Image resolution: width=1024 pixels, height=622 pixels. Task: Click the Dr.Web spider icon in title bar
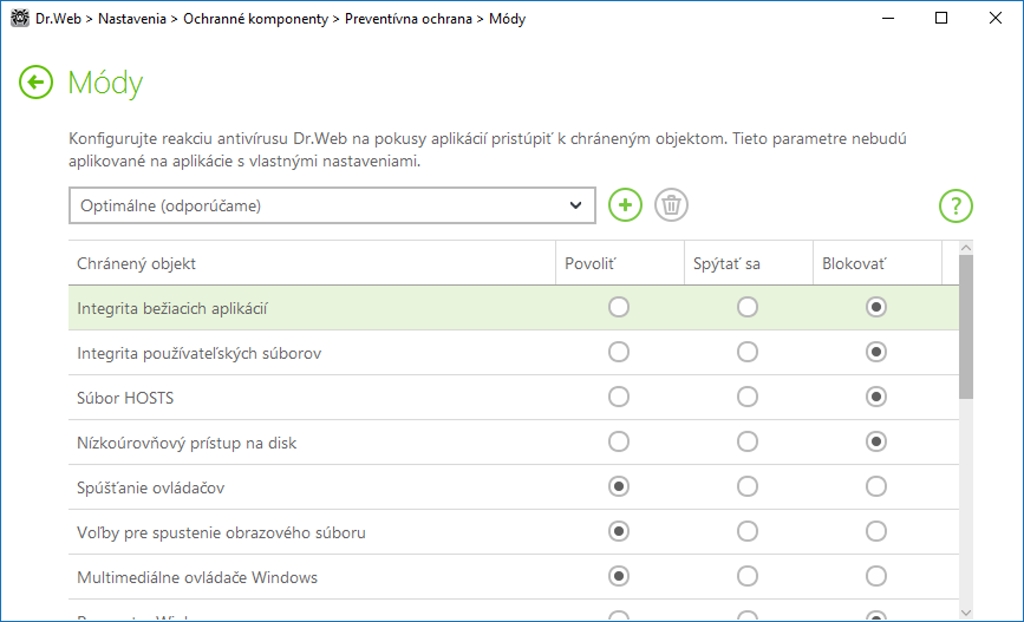(x=19, y=18)
